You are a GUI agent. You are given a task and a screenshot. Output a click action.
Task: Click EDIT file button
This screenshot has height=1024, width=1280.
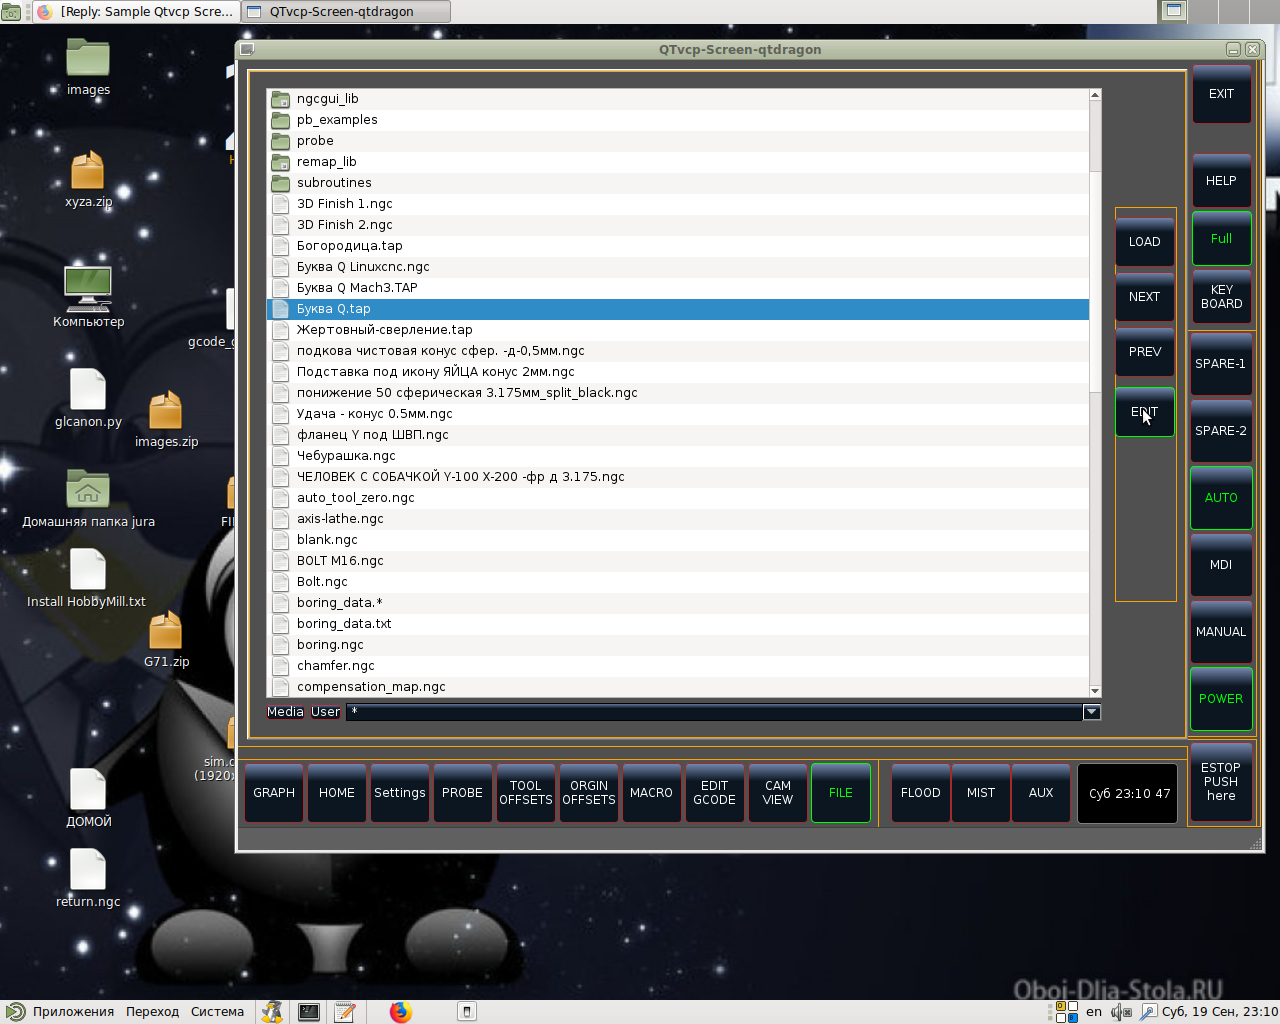point(1145,412)
